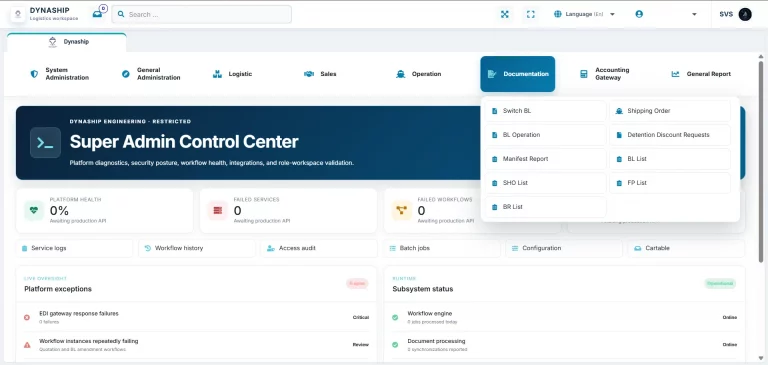Image resolution: width=768 pixels, height=365 pixels.
Task: Click the Failed Services server icon
Action: tap(218, 210)
